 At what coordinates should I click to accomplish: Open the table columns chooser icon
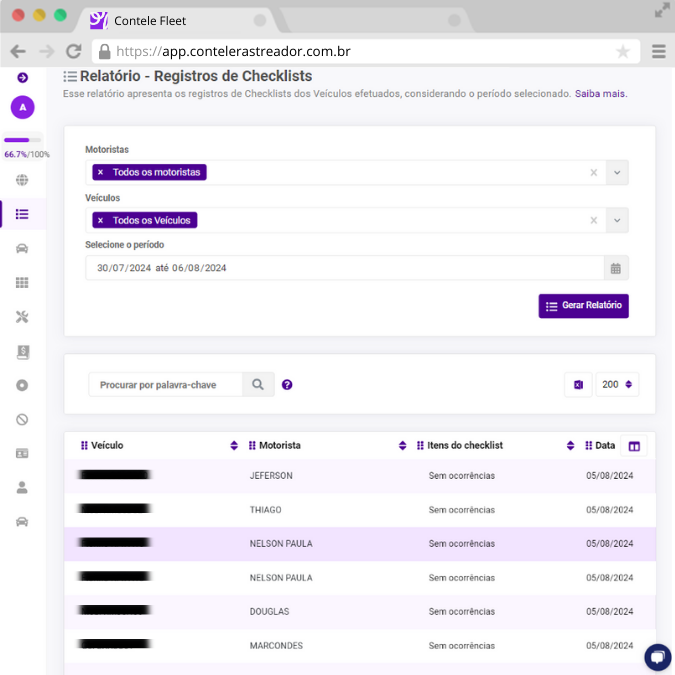click(634, 446)
